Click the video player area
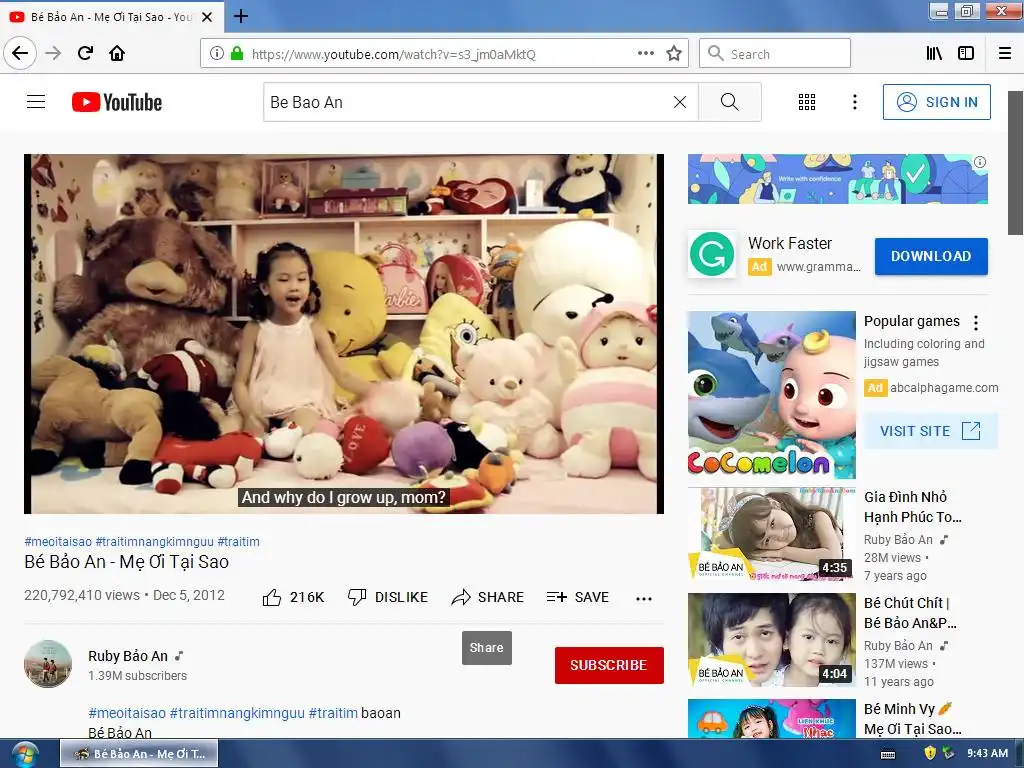This screenshot has height=768, width=1024. pos(344,334)
